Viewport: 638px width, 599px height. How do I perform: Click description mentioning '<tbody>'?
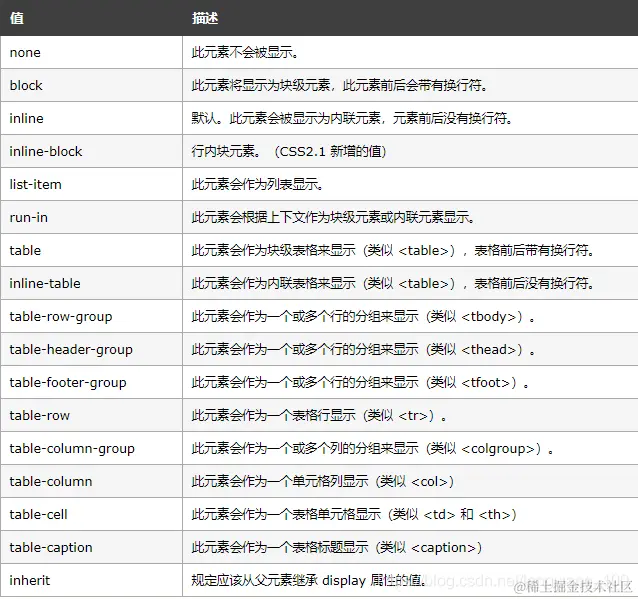coord(363,316)
